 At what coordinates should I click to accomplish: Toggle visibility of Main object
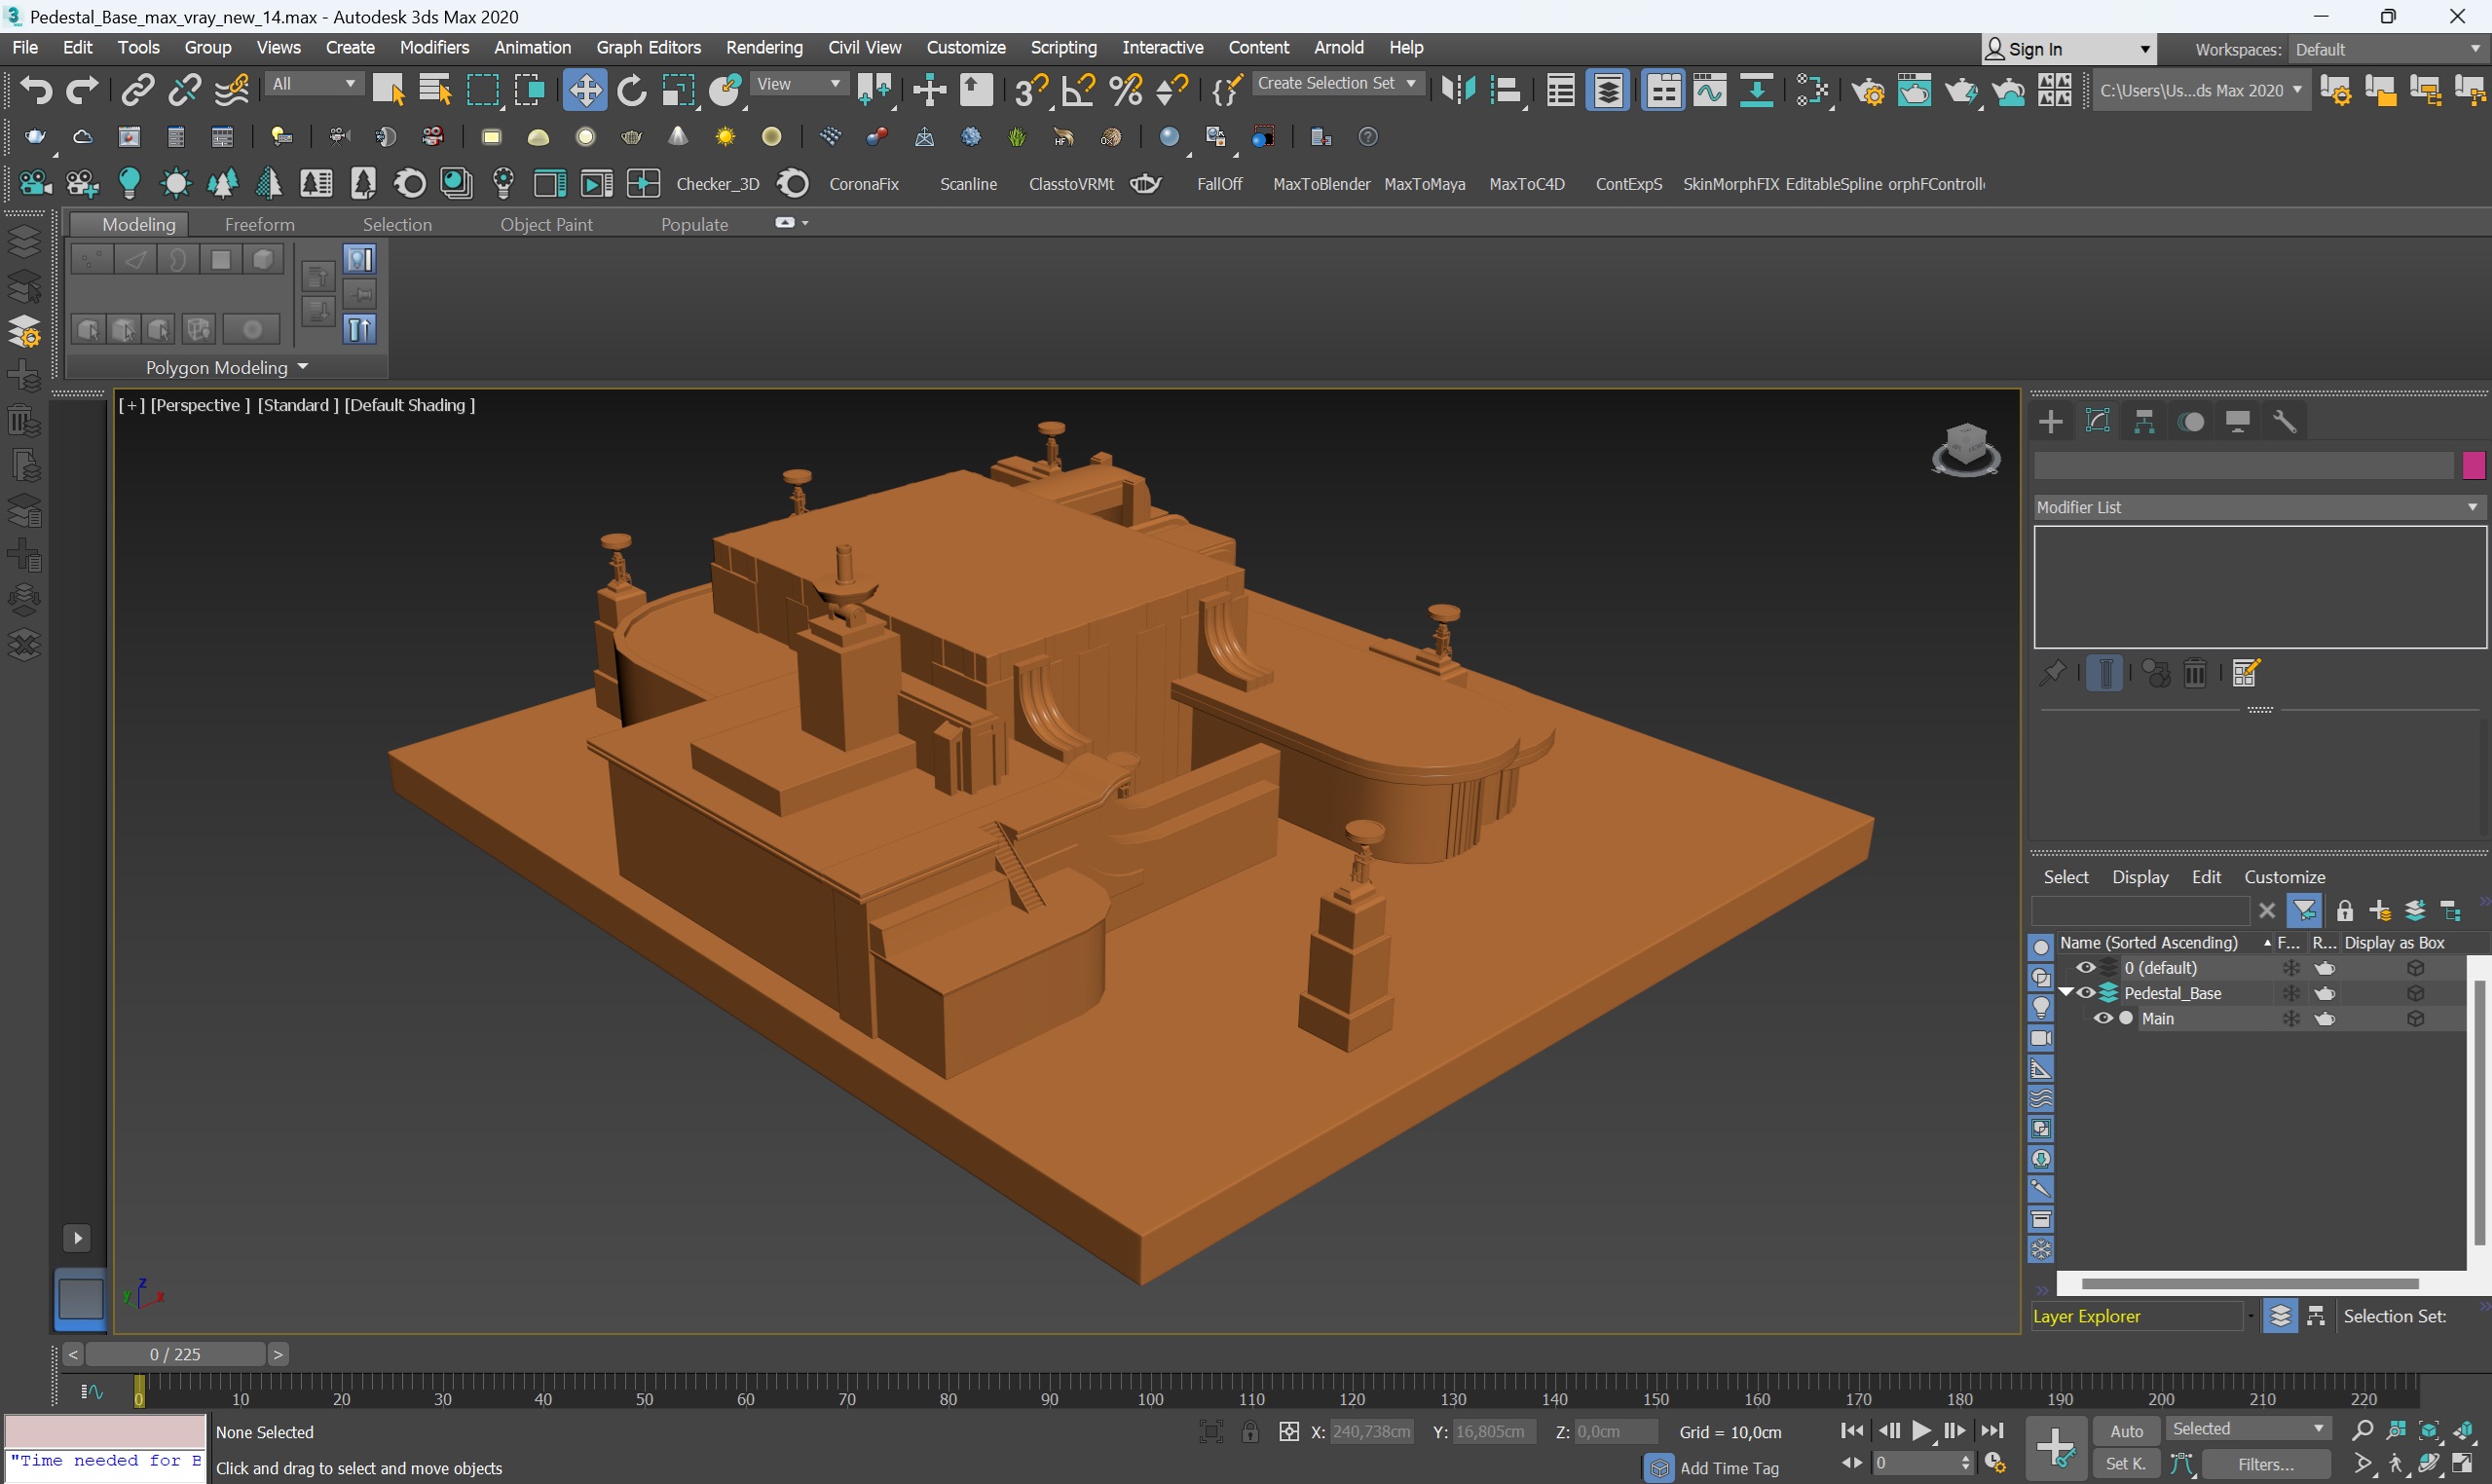click(2103, 1019)
